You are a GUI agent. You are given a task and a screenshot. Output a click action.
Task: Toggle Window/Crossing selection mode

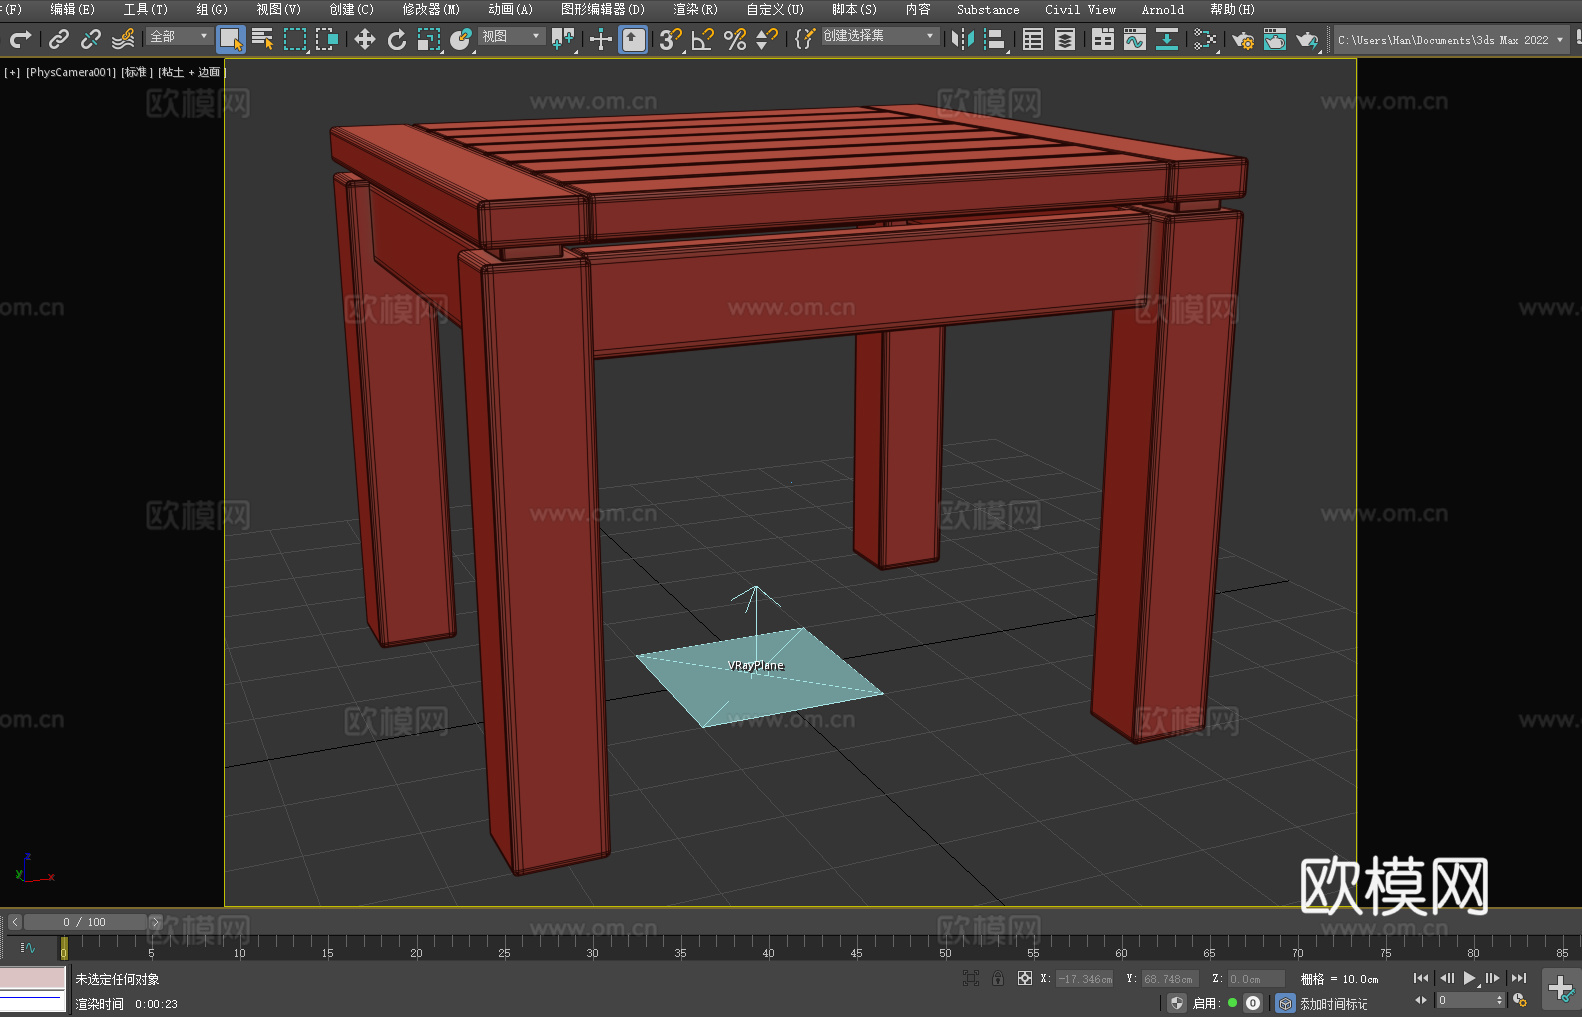point(327,39)
